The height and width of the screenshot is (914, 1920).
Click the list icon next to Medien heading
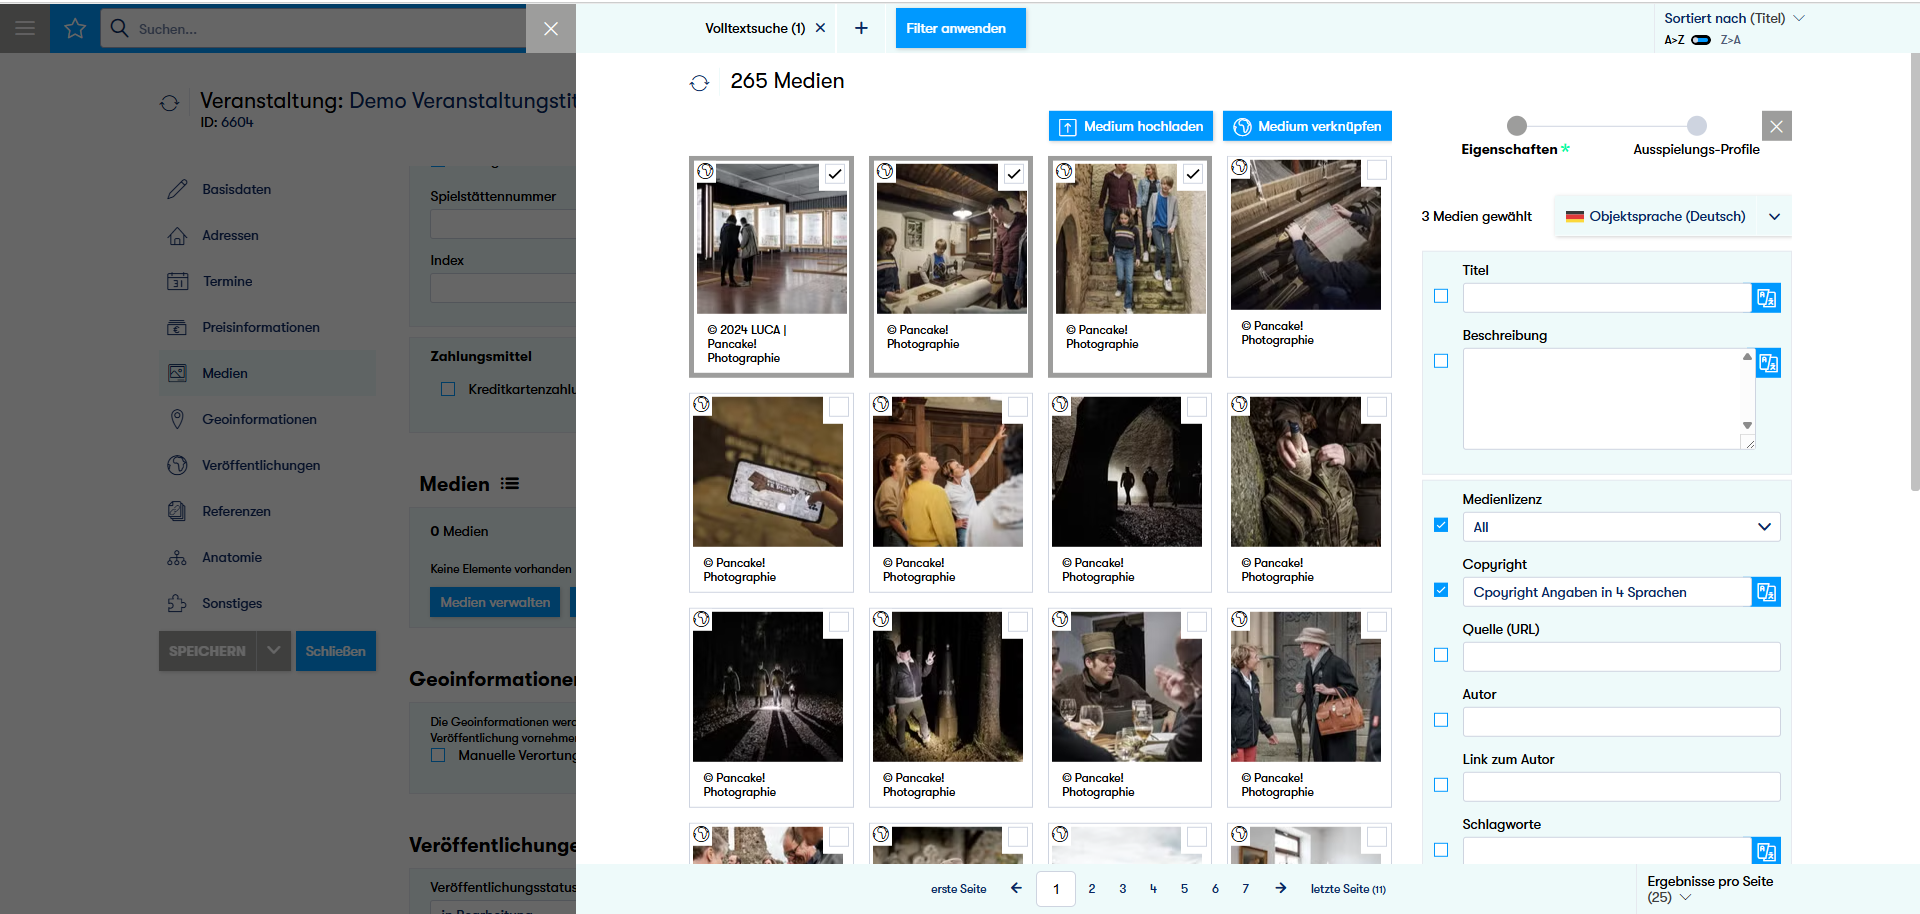pos(510,484)
